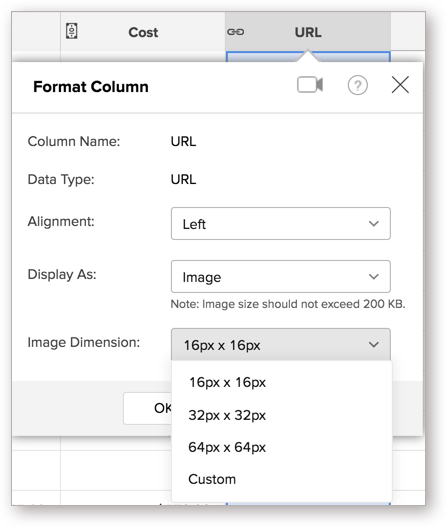The image size is (447, 527).
Task: Collapse the Image Dimension dropdown
Action: coord(281,344)
